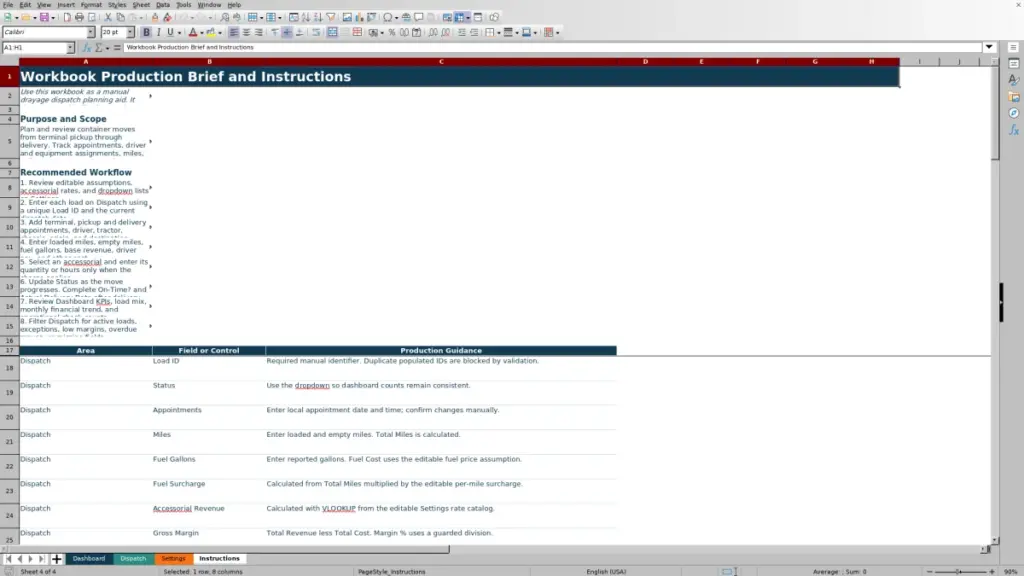Click the Merge and Center Cells icon
Screen dimensions: 1024x576
332,33
